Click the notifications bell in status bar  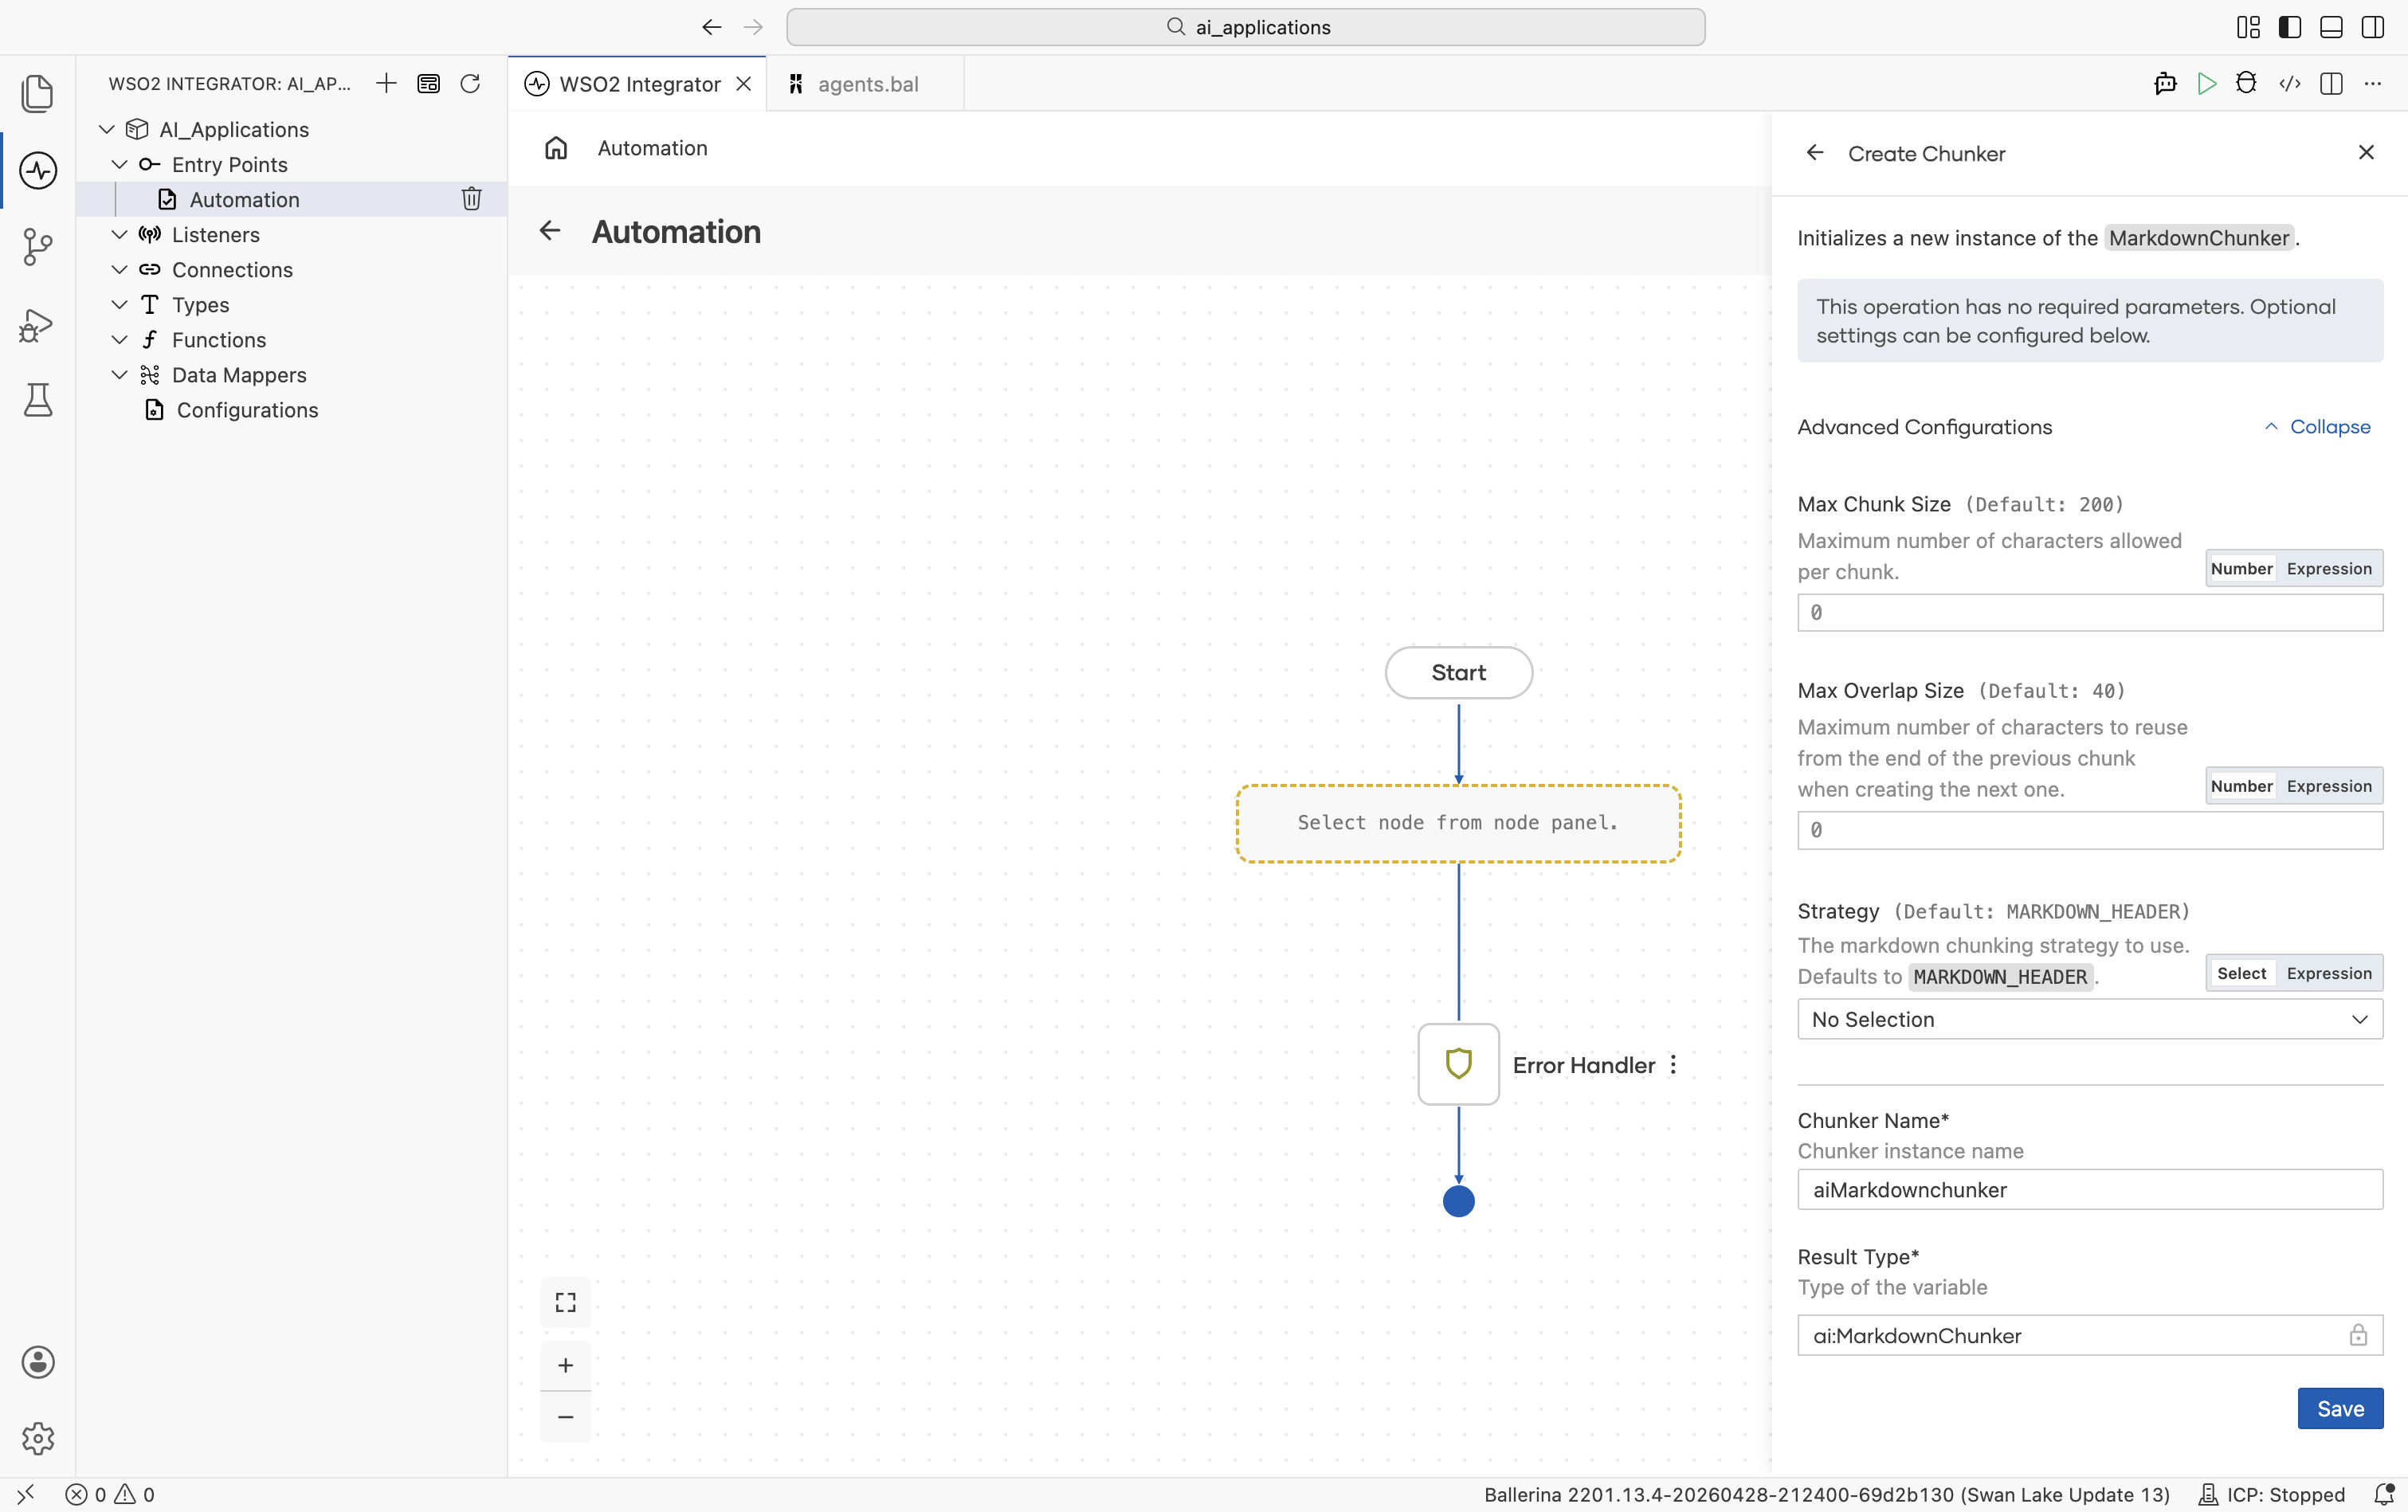(x=2383, y=1494)
